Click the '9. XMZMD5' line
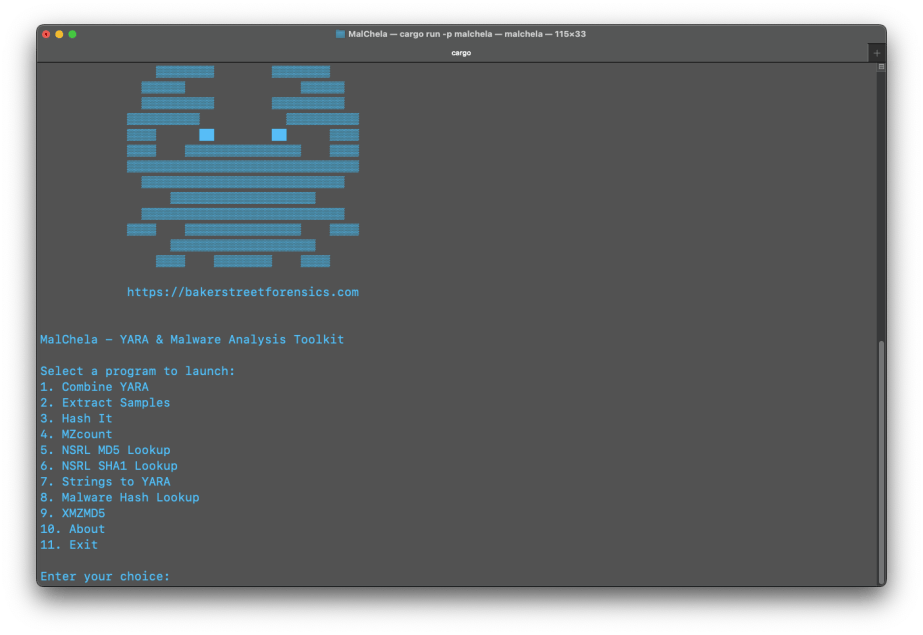 click(x=72, y=513)
